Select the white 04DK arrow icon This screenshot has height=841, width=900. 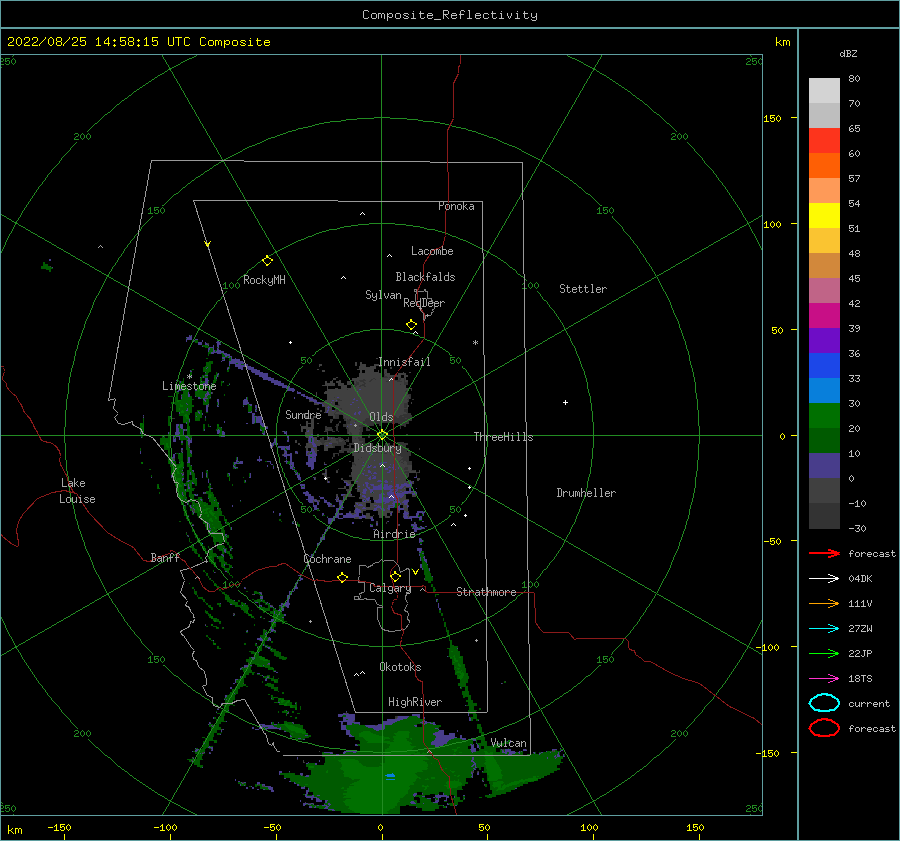point(824,578)
